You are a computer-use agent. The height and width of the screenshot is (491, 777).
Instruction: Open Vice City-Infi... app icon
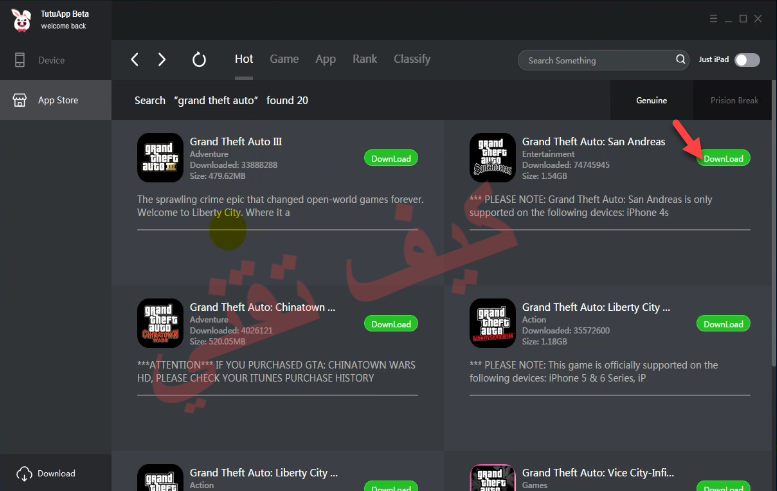(x=493, y=478)
